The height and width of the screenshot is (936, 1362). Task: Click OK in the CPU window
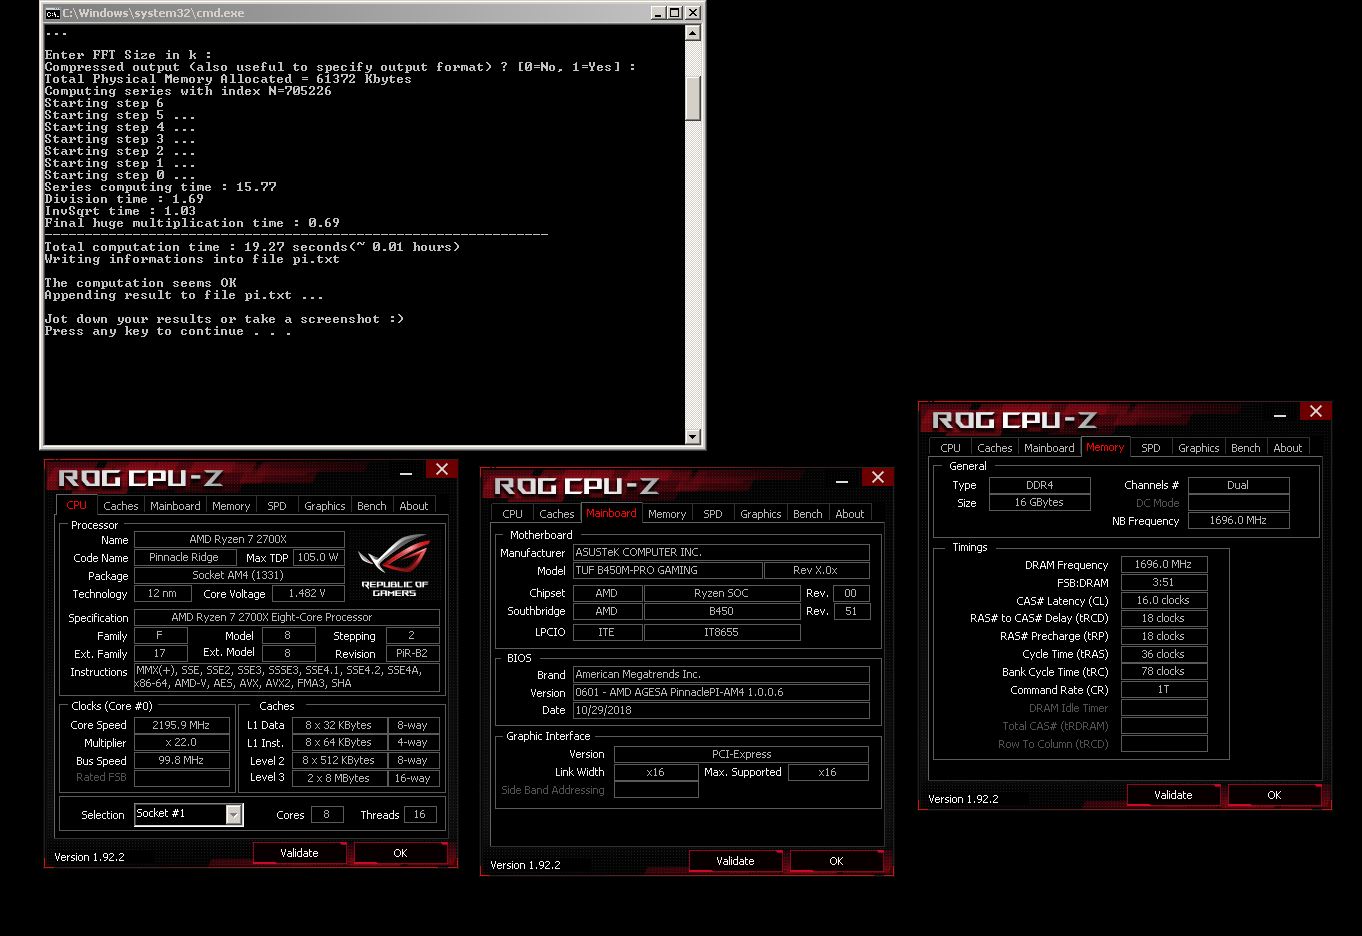pyautogui.click(x=400, y=853)
